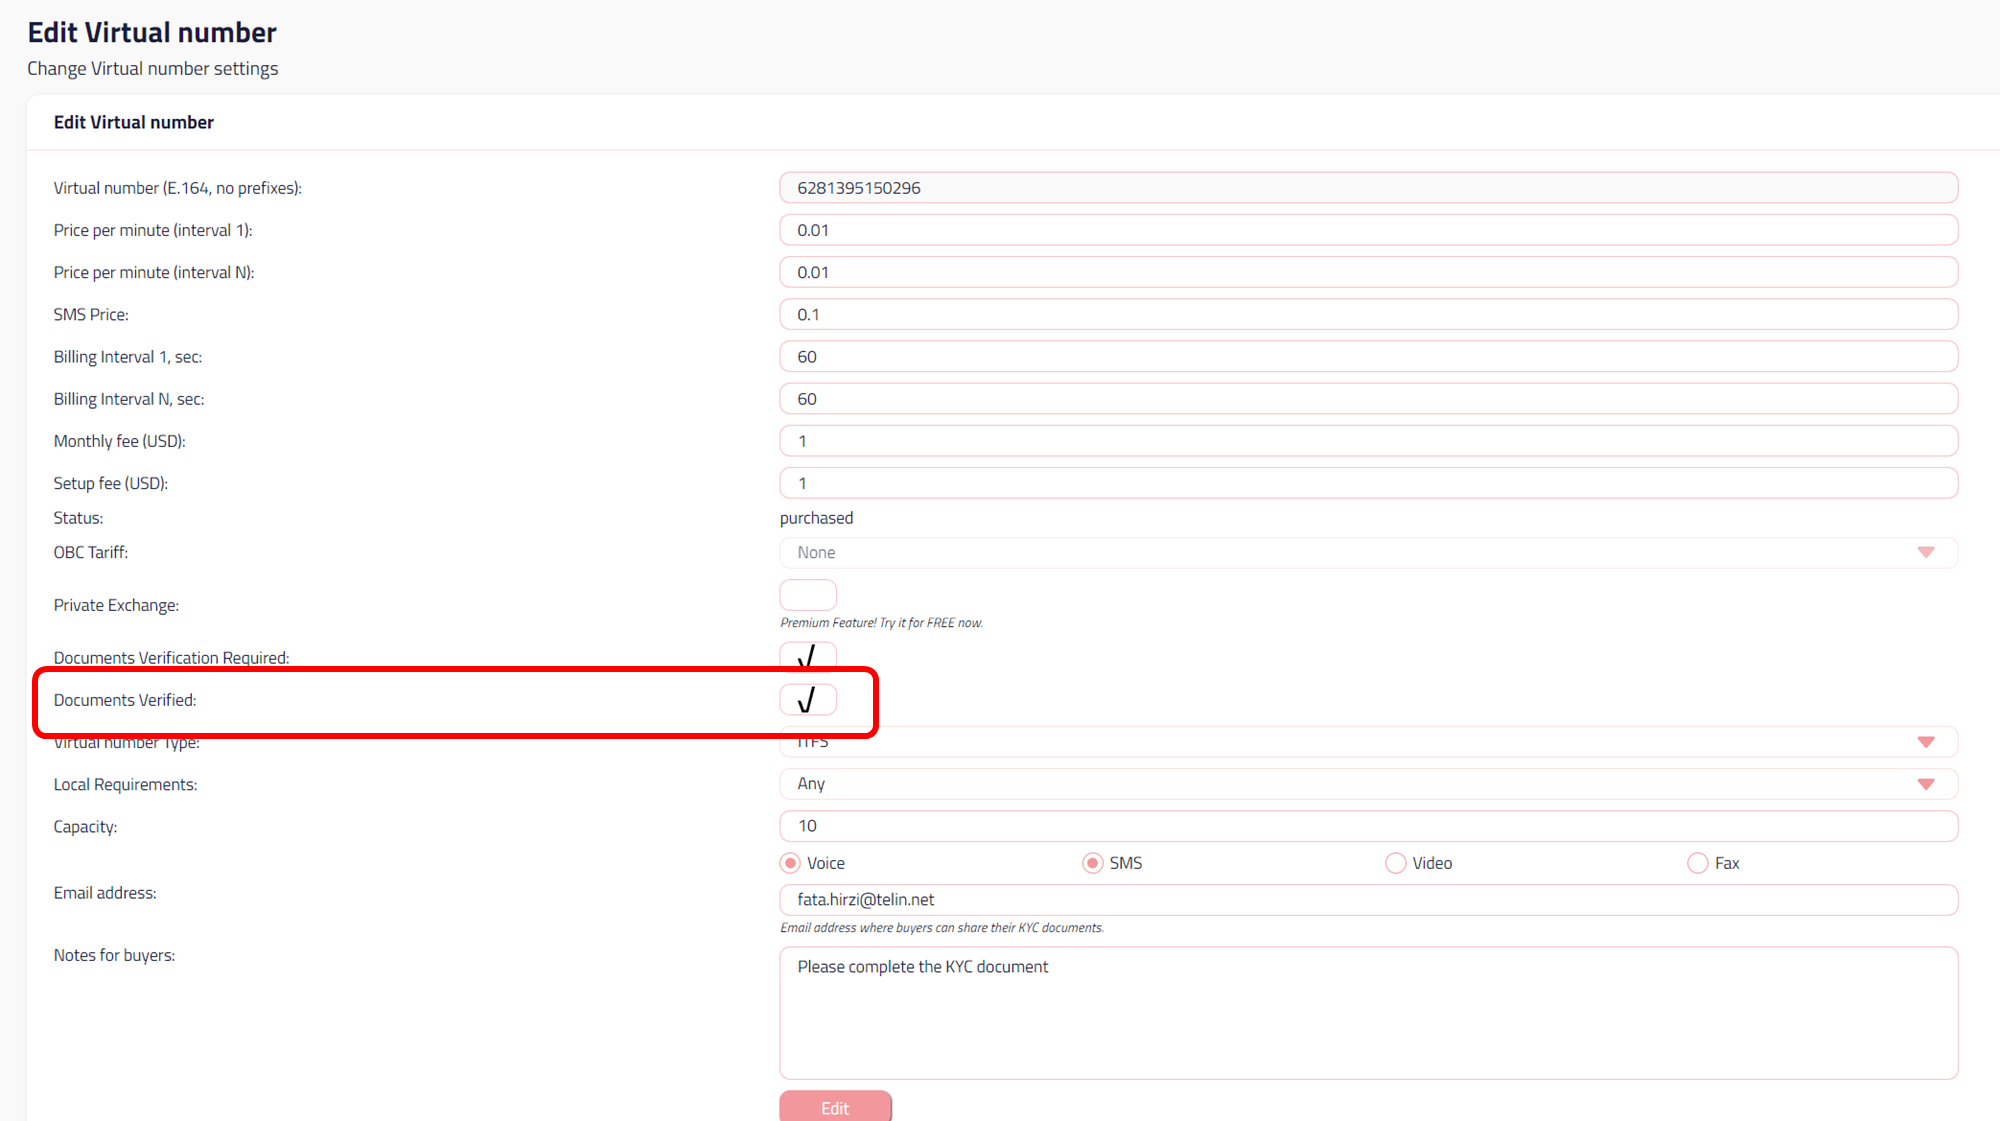The image size is (2000, 1121).
Task: Select the Voice radio button
Action: 790,863
